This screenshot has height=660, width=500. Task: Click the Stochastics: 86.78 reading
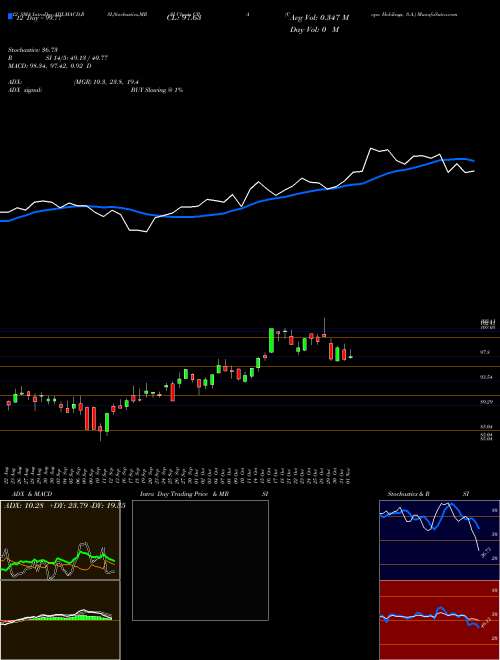tap(32, 50)
